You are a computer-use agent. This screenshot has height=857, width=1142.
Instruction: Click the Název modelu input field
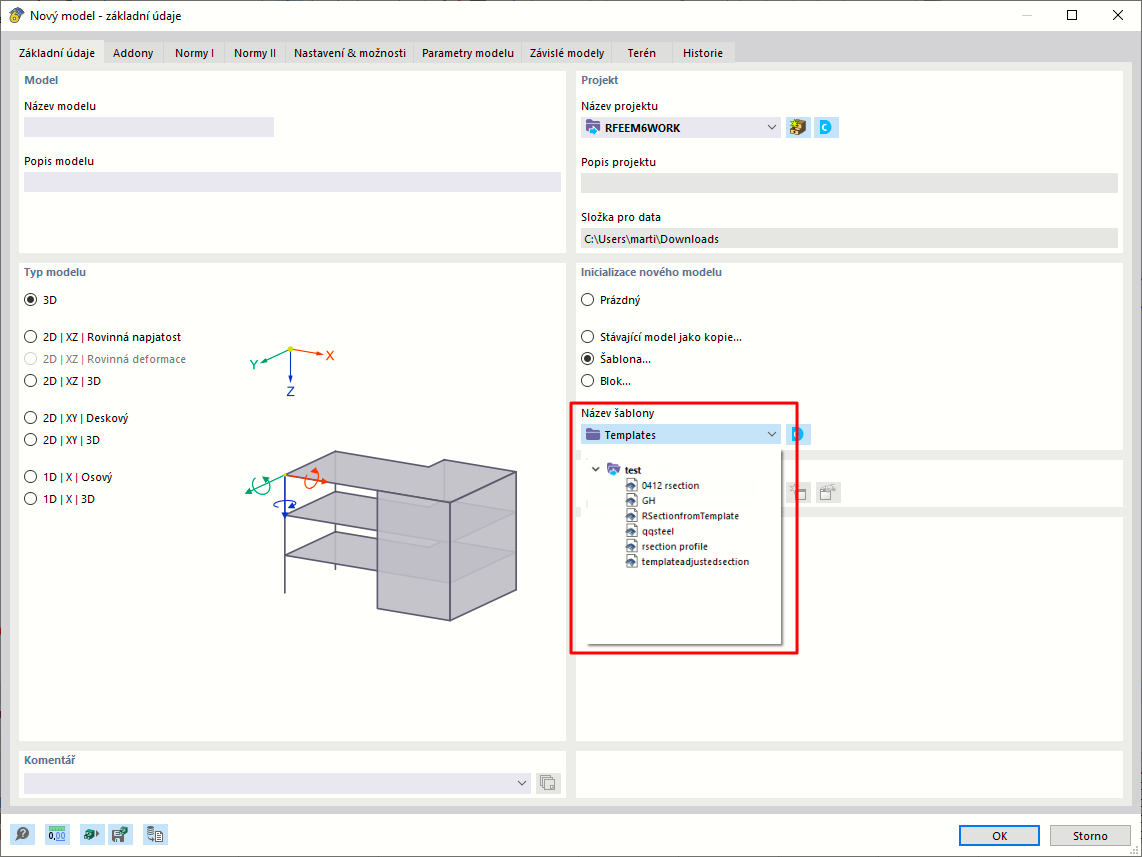149,127
